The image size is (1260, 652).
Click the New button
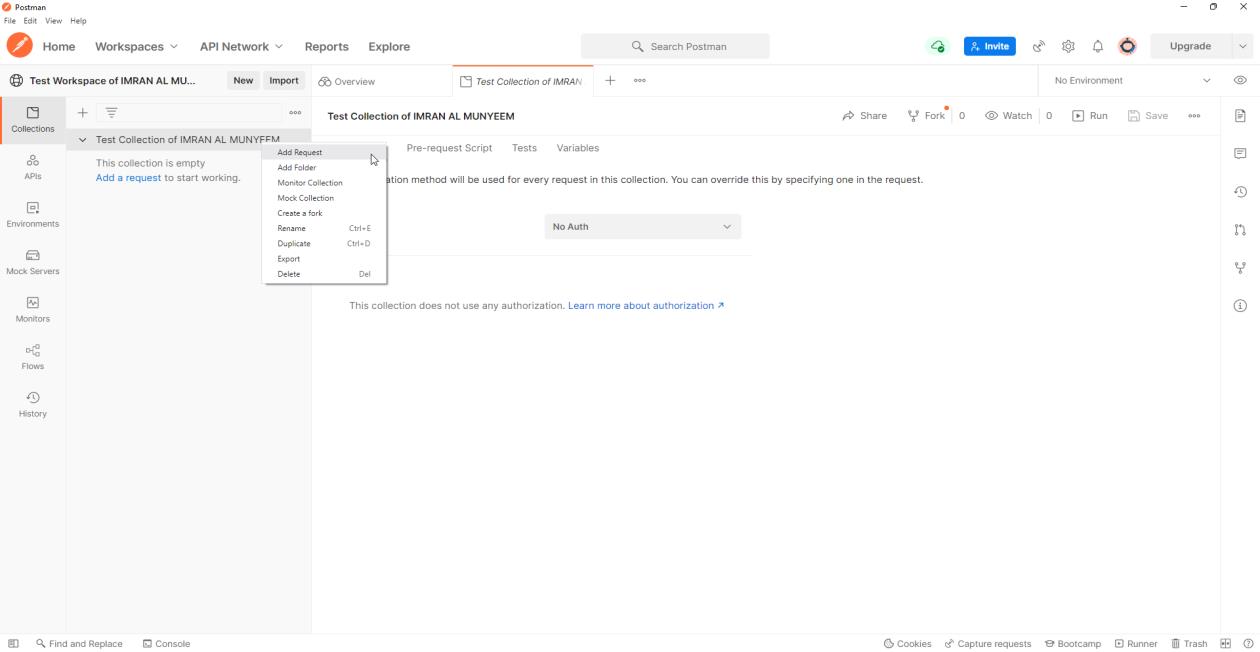[243, 80]
